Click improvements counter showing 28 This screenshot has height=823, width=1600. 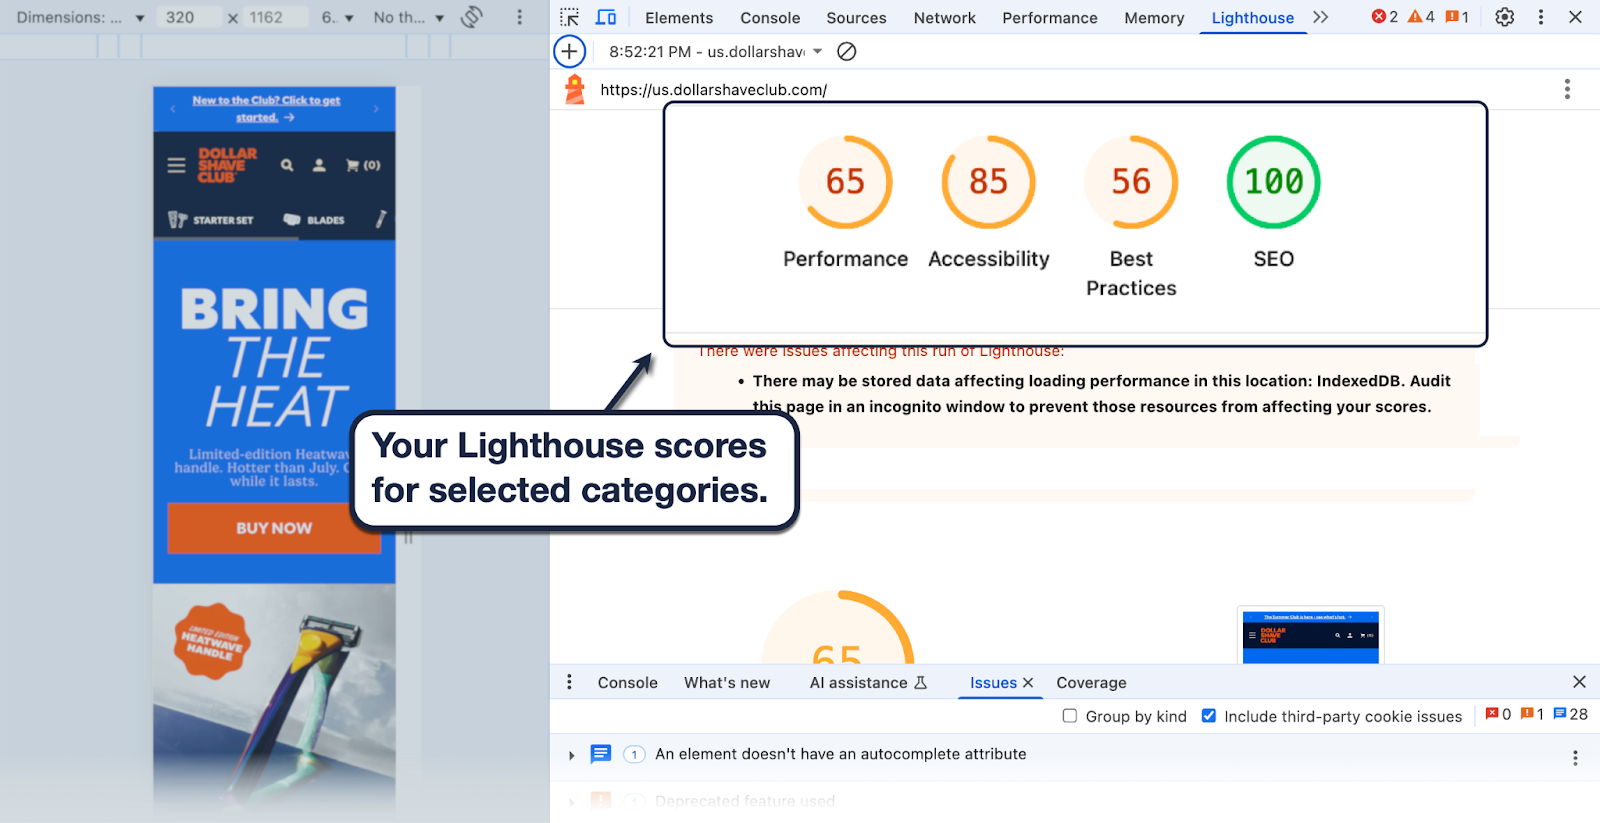pos(1570,714)
